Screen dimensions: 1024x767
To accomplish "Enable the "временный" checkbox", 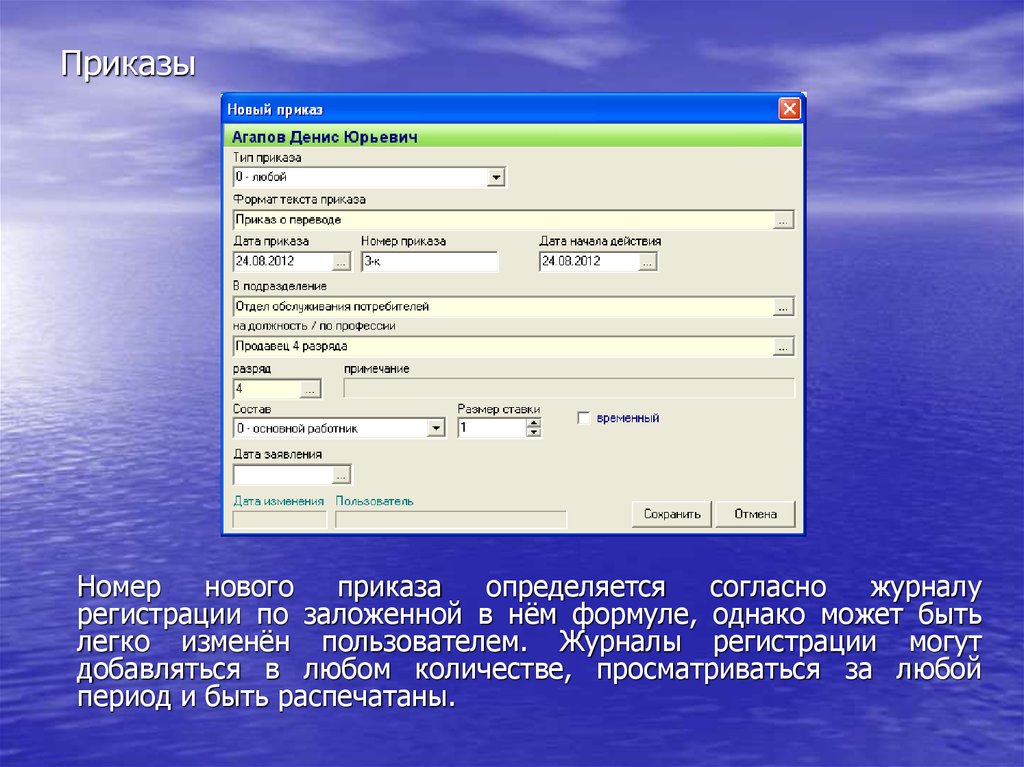I will [x=583, y=417].
